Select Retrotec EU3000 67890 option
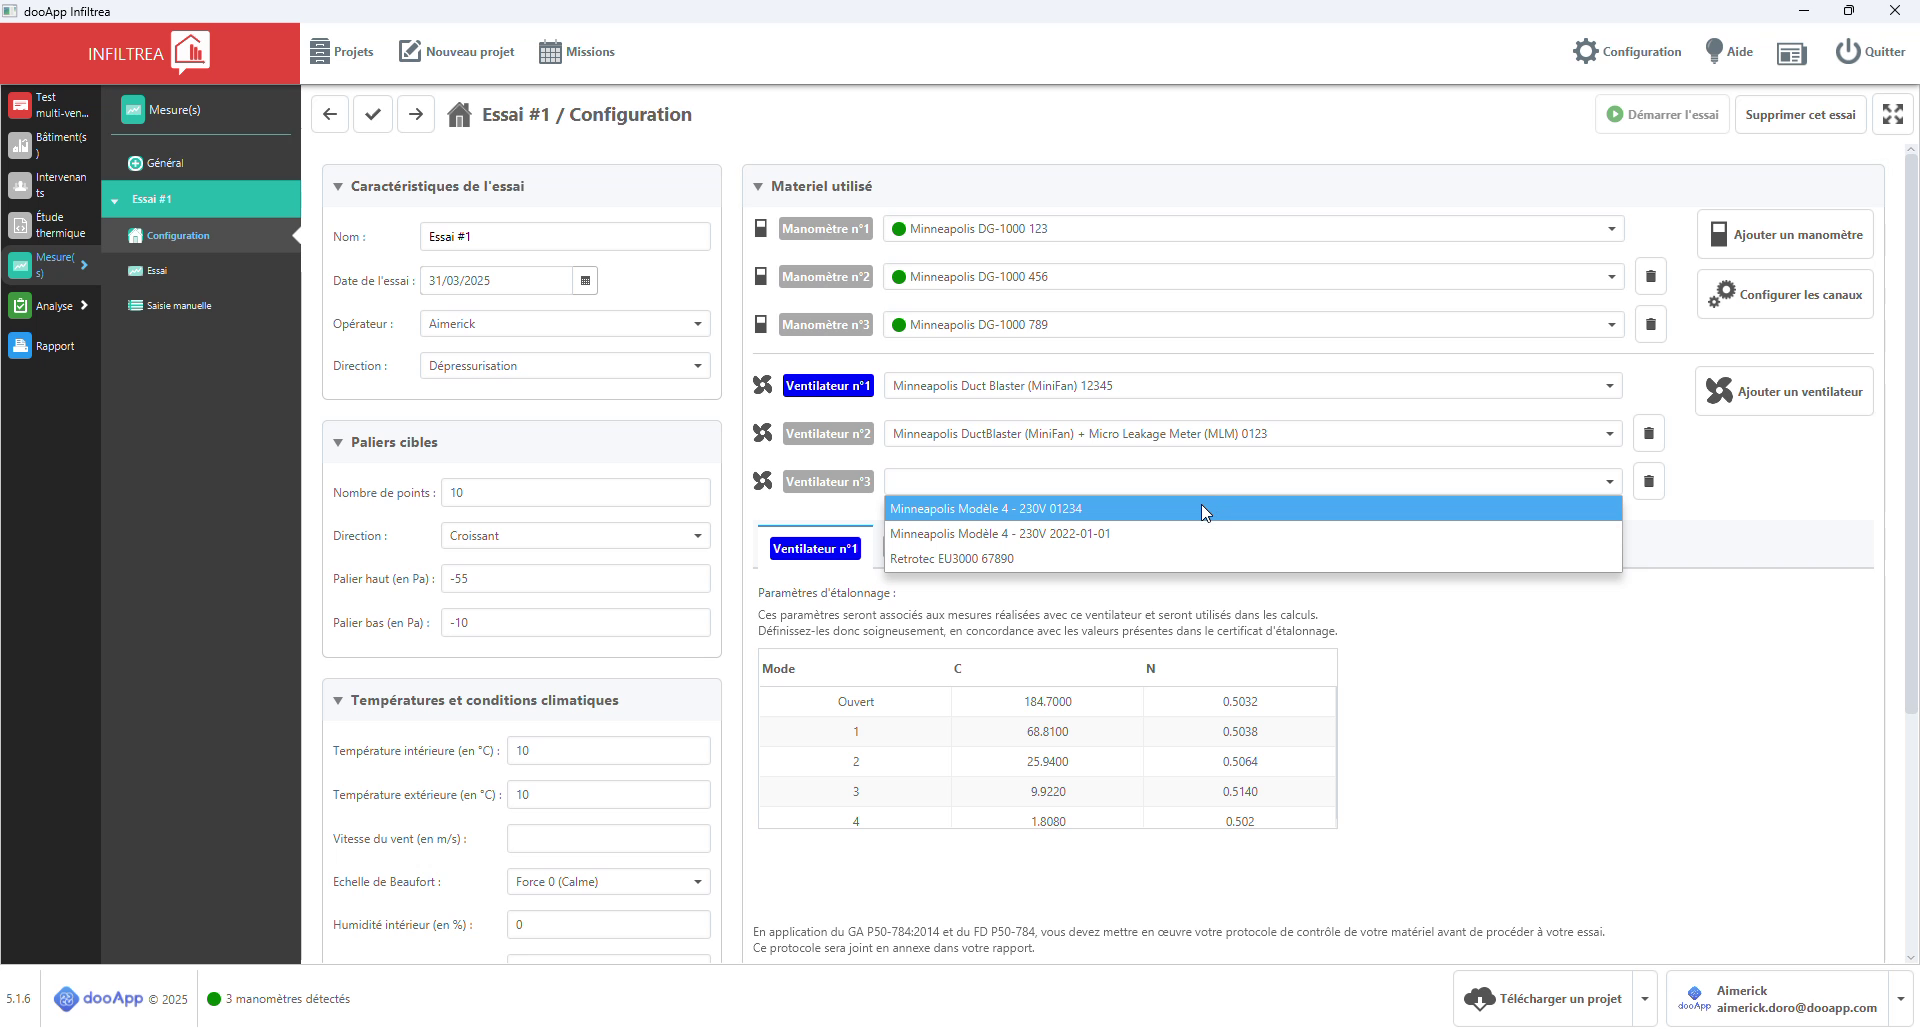 point(1253,559)
